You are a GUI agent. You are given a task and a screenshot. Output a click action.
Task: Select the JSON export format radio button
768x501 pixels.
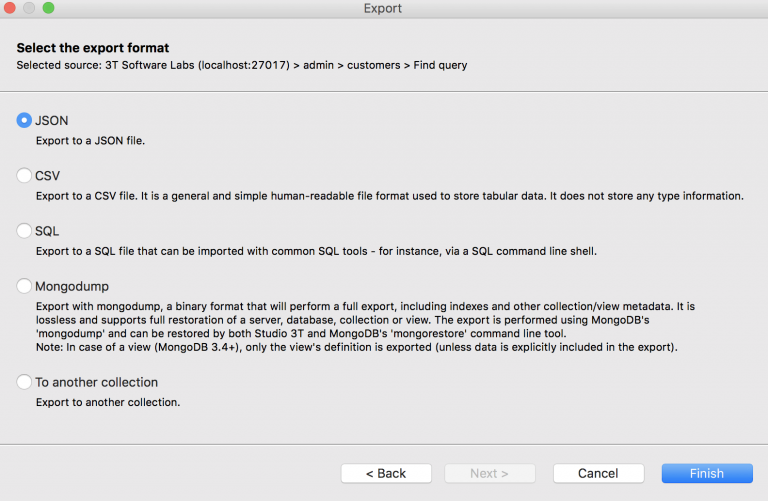[25, 120]
